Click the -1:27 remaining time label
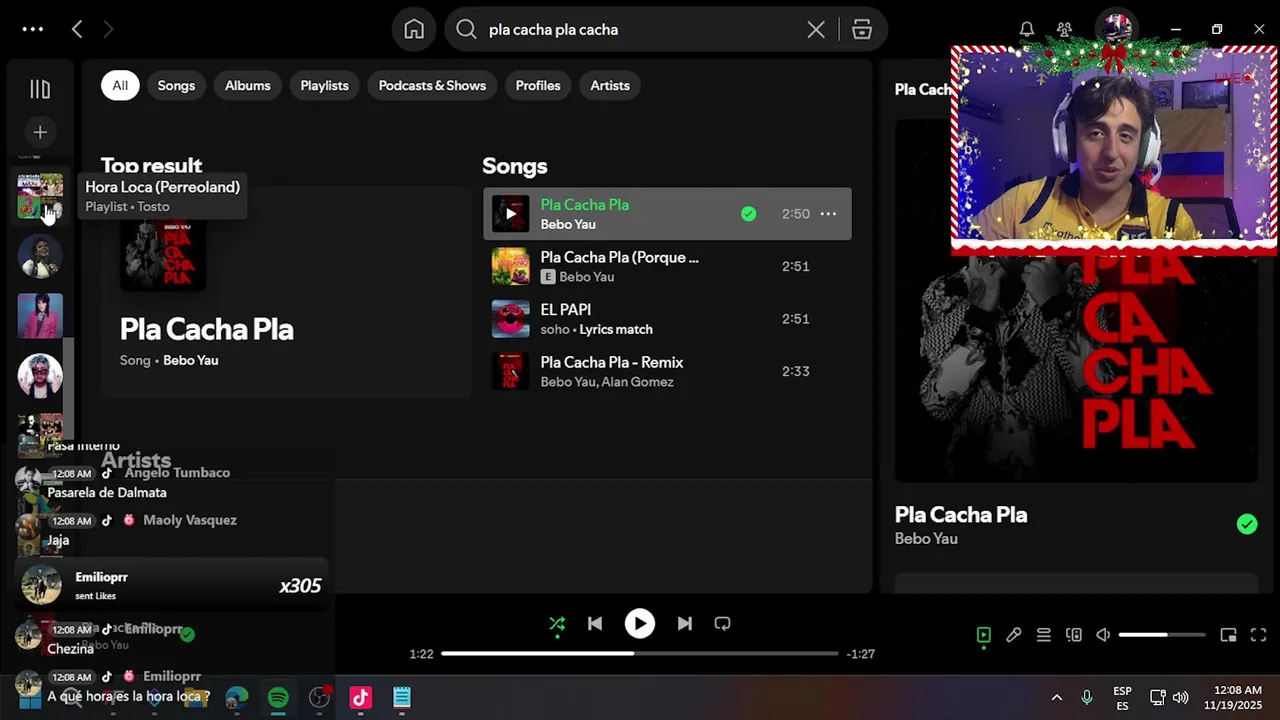Screen dimensions: 1280x720 pos(861,654)
